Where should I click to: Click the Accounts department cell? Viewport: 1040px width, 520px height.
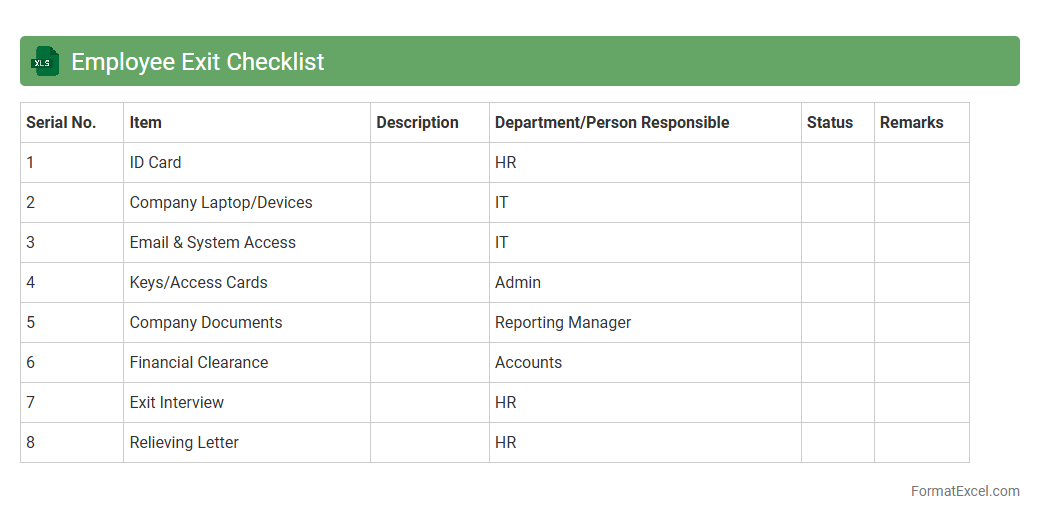(x=528, y=363)
